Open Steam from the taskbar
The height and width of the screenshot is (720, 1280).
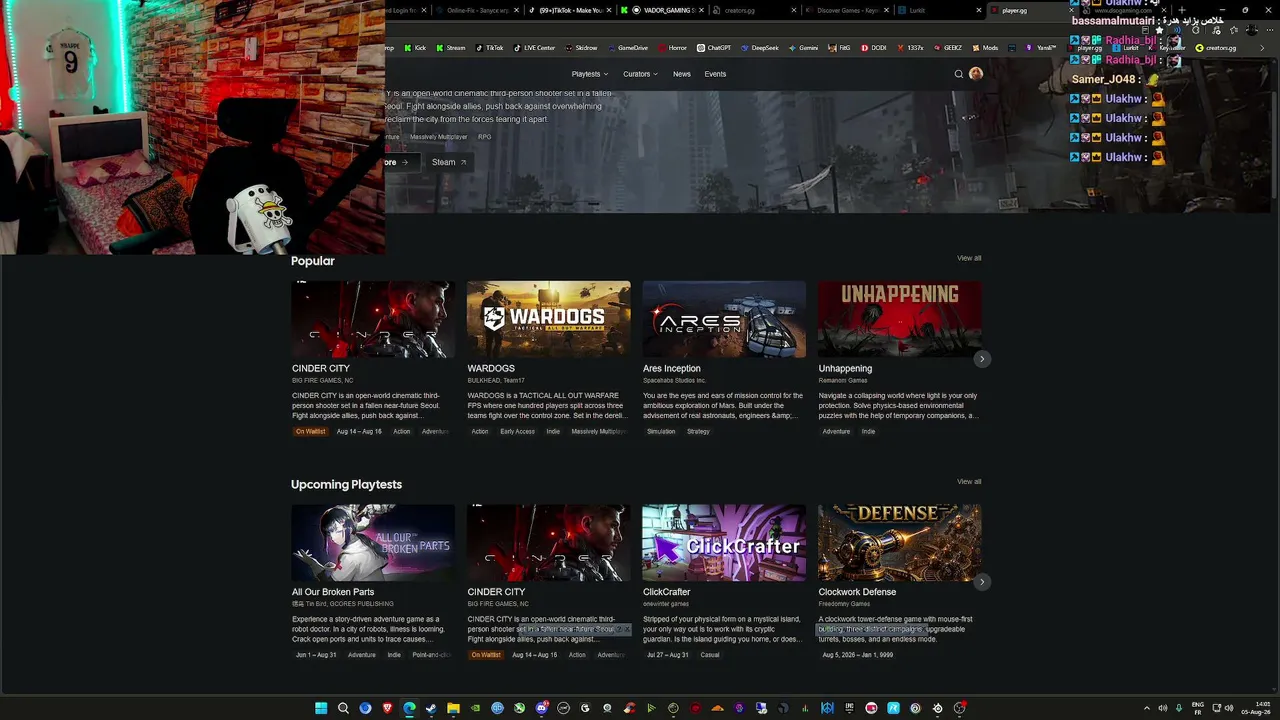point(431,708)
